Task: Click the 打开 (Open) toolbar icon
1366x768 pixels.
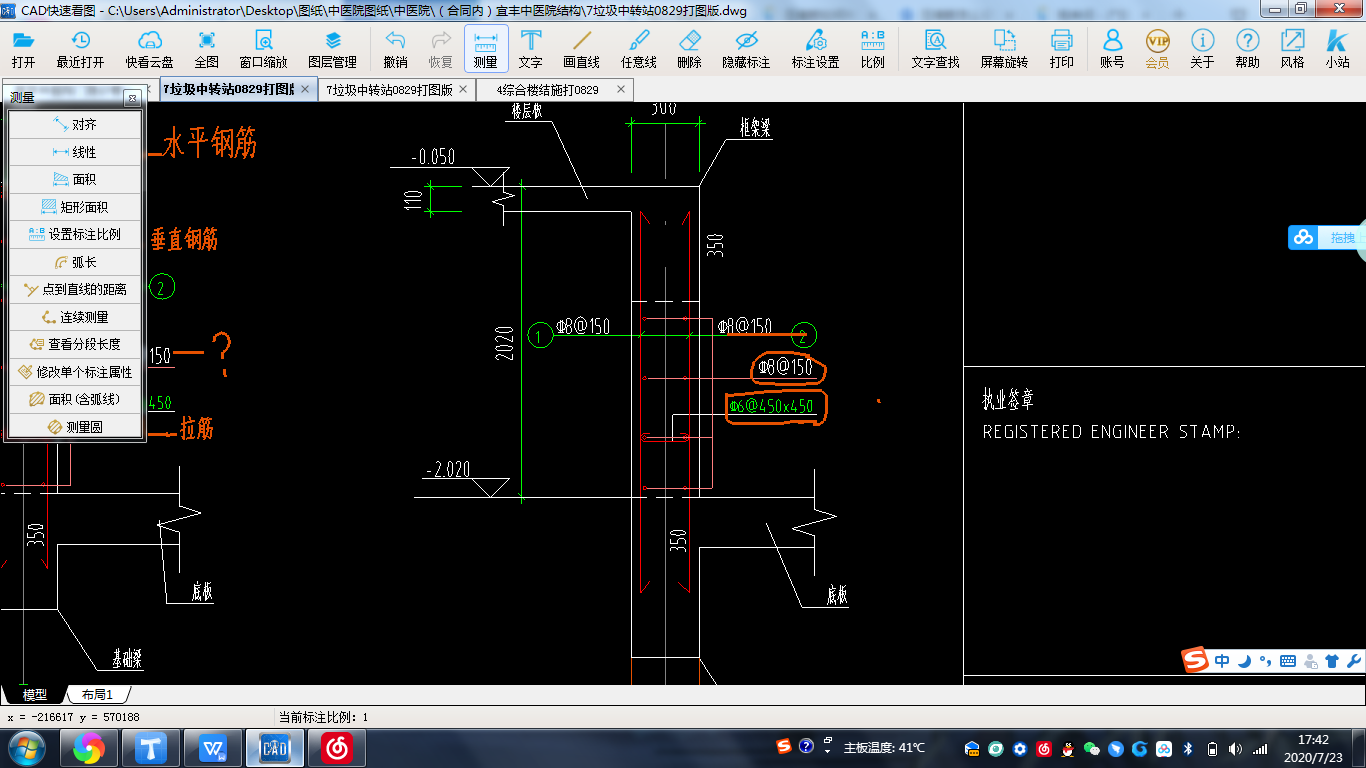Action: coord(23,49)
